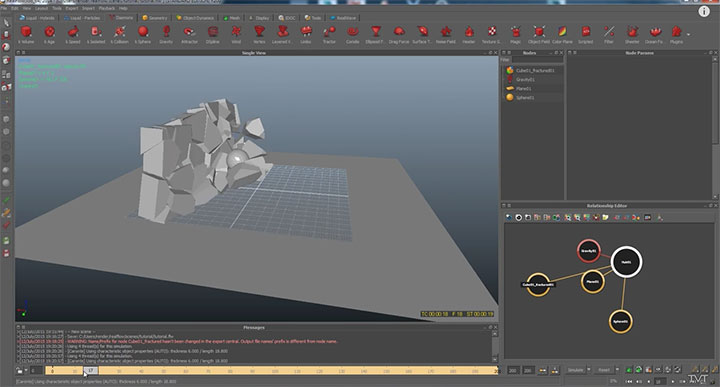Viewport: 720px width, 387px height.
Task: Add a Noise Field daemon
Action: tap(445, 34)
